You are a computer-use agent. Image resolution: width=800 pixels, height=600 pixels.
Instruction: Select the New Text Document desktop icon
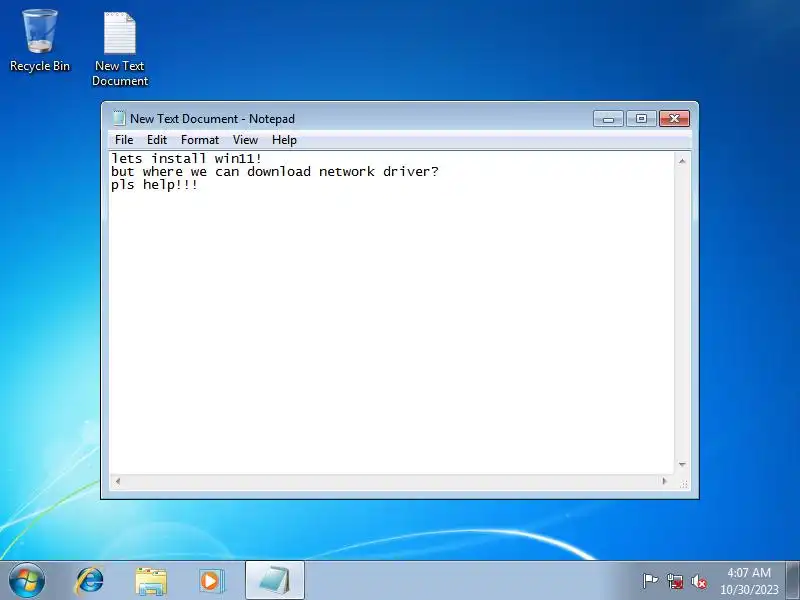[120, 48]
